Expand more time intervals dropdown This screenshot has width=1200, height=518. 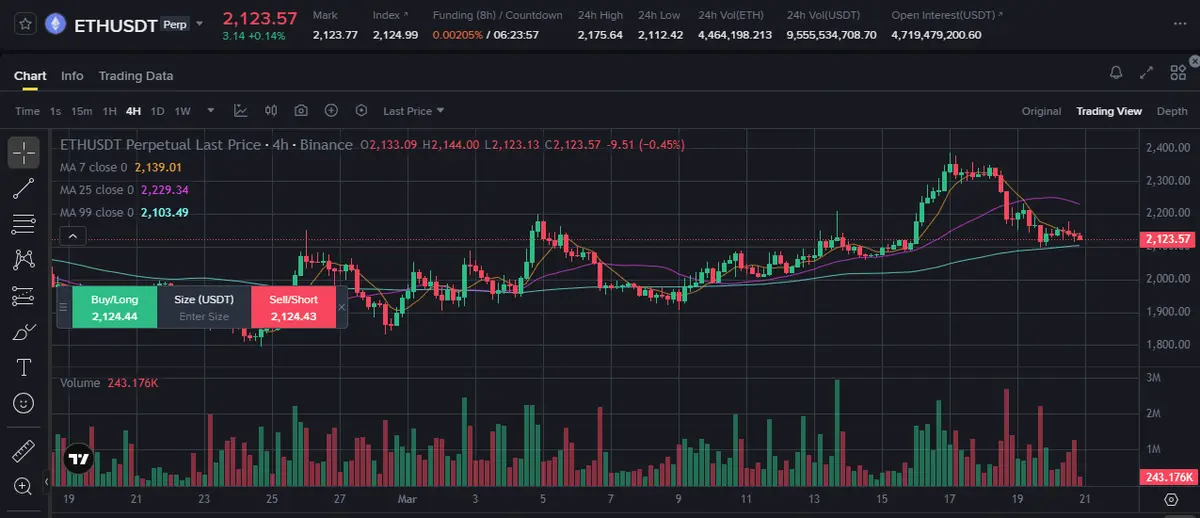211,111
